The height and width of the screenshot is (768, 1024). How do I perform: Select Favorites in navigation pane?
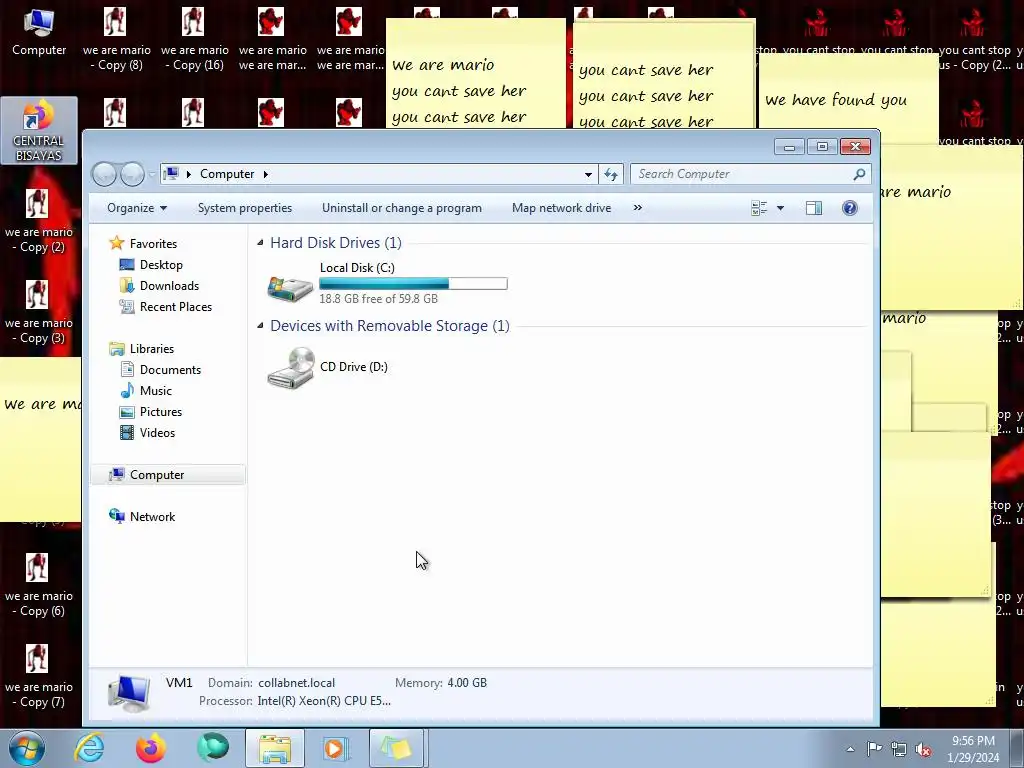153,244
